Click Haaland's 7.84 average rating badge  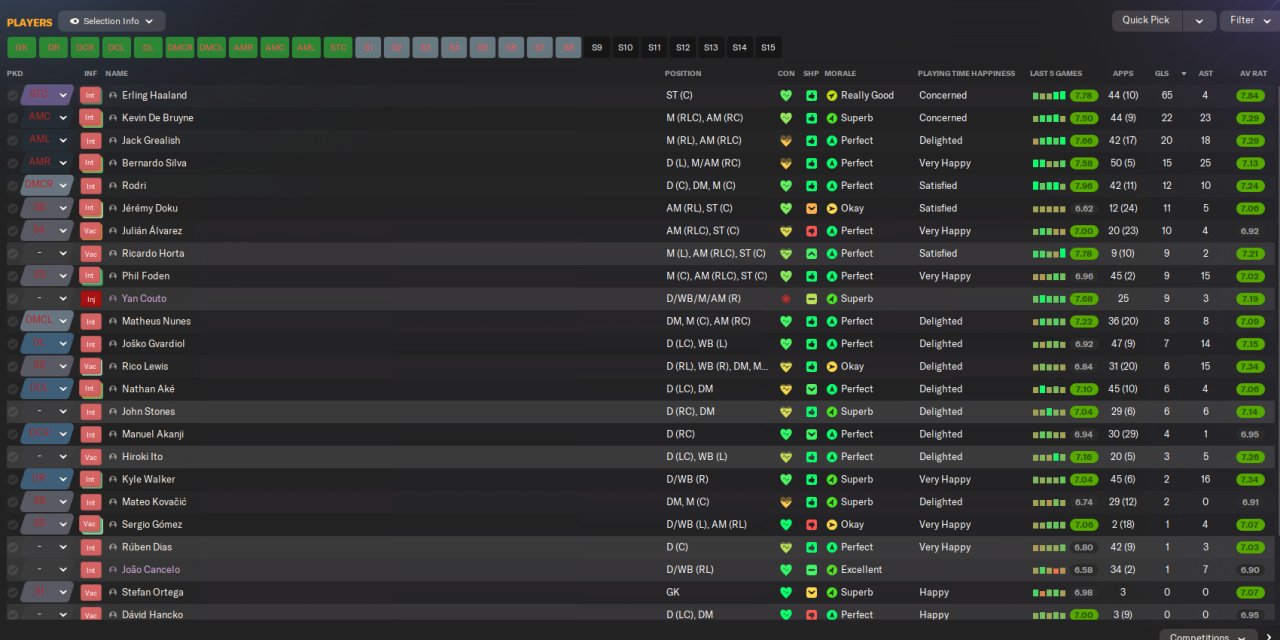coord(1250,96)
